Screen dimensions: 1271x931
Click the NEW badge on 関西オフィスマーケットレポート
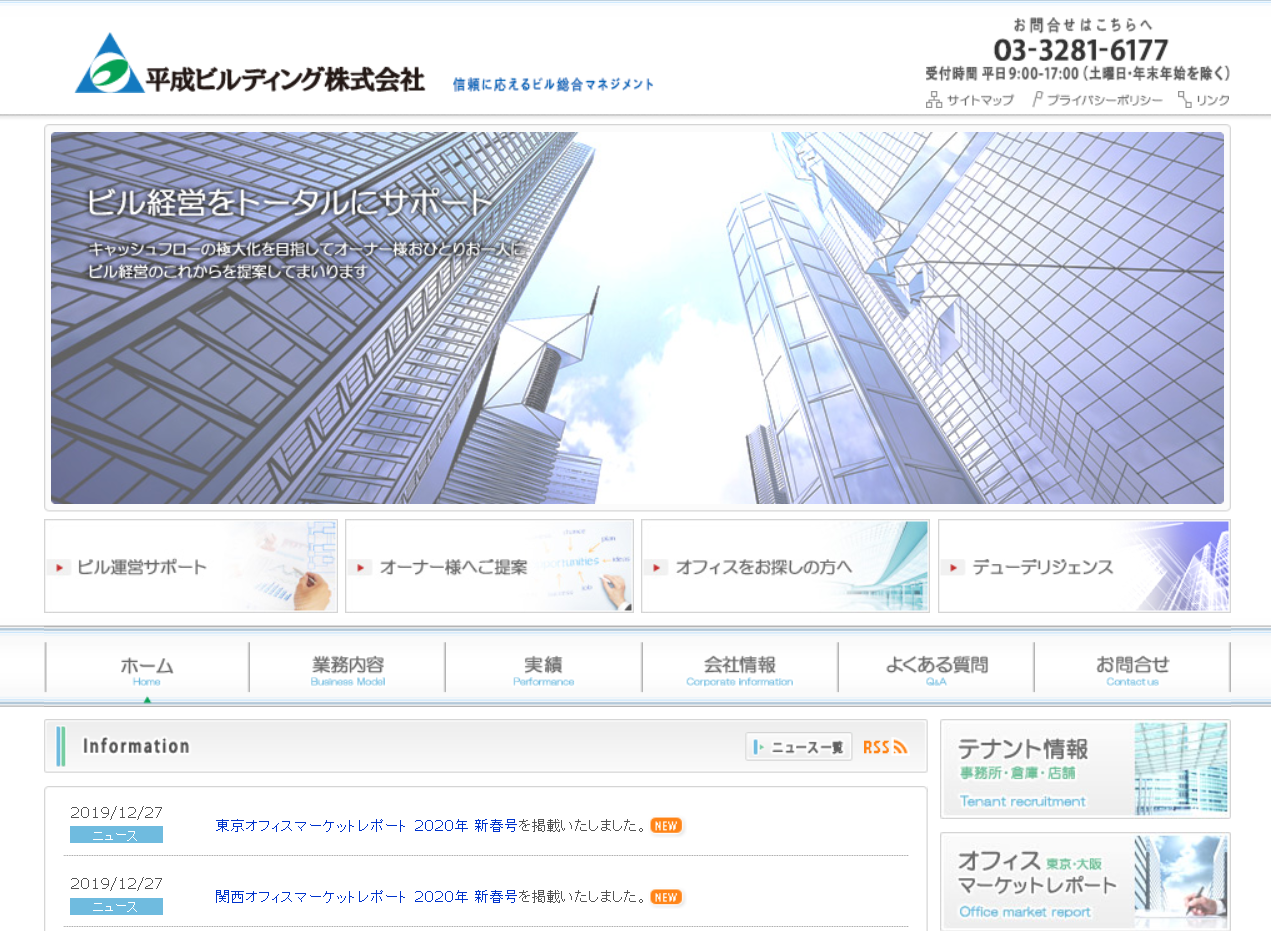666,897
